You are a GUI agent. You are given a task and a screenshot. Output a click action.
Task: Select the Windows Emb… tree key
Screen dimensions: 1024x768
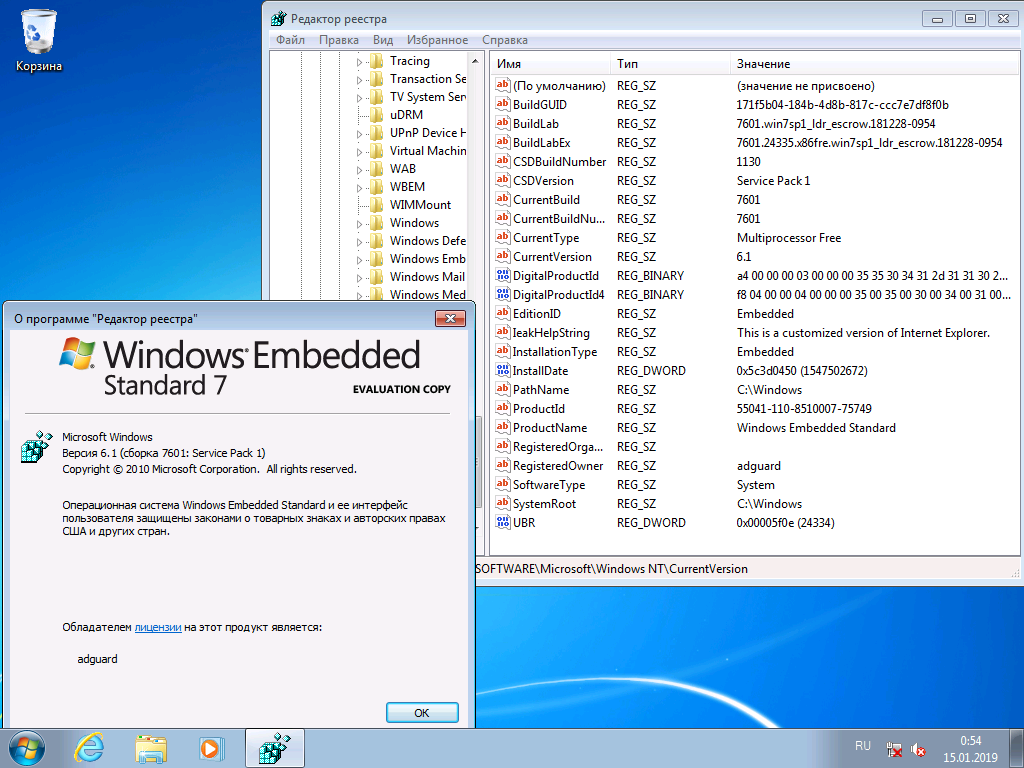pos(428,259)
